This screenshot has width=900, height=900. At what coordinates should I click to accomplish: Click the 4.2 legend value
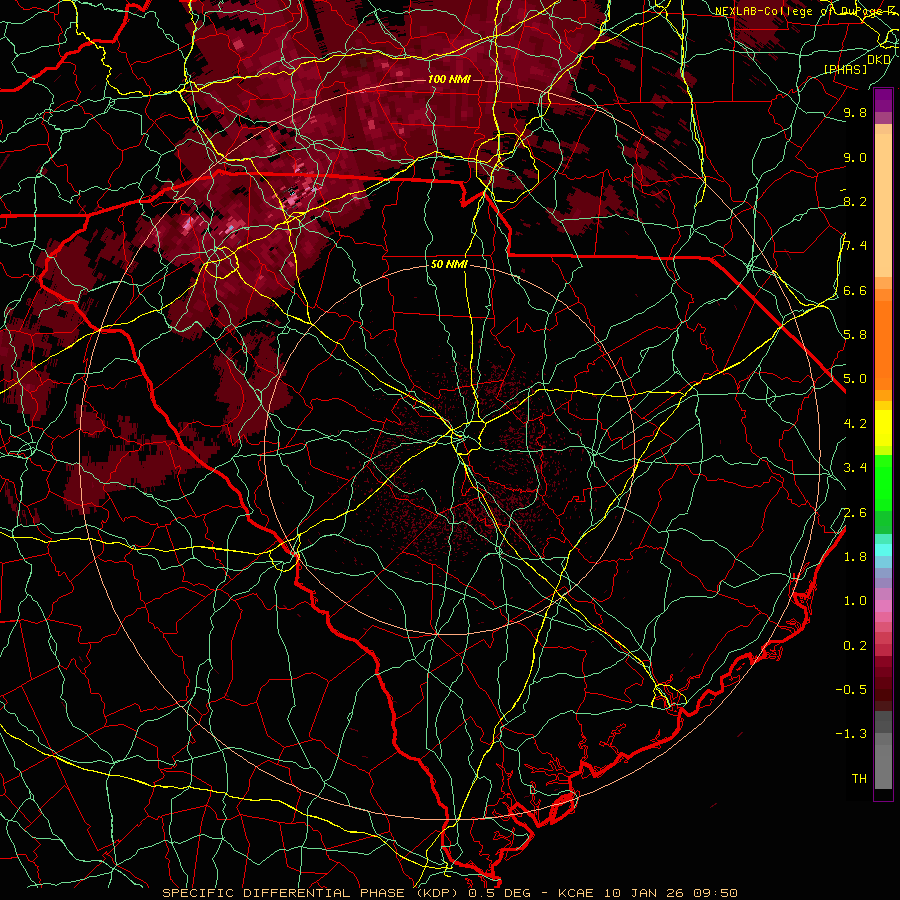coord(855,424)
